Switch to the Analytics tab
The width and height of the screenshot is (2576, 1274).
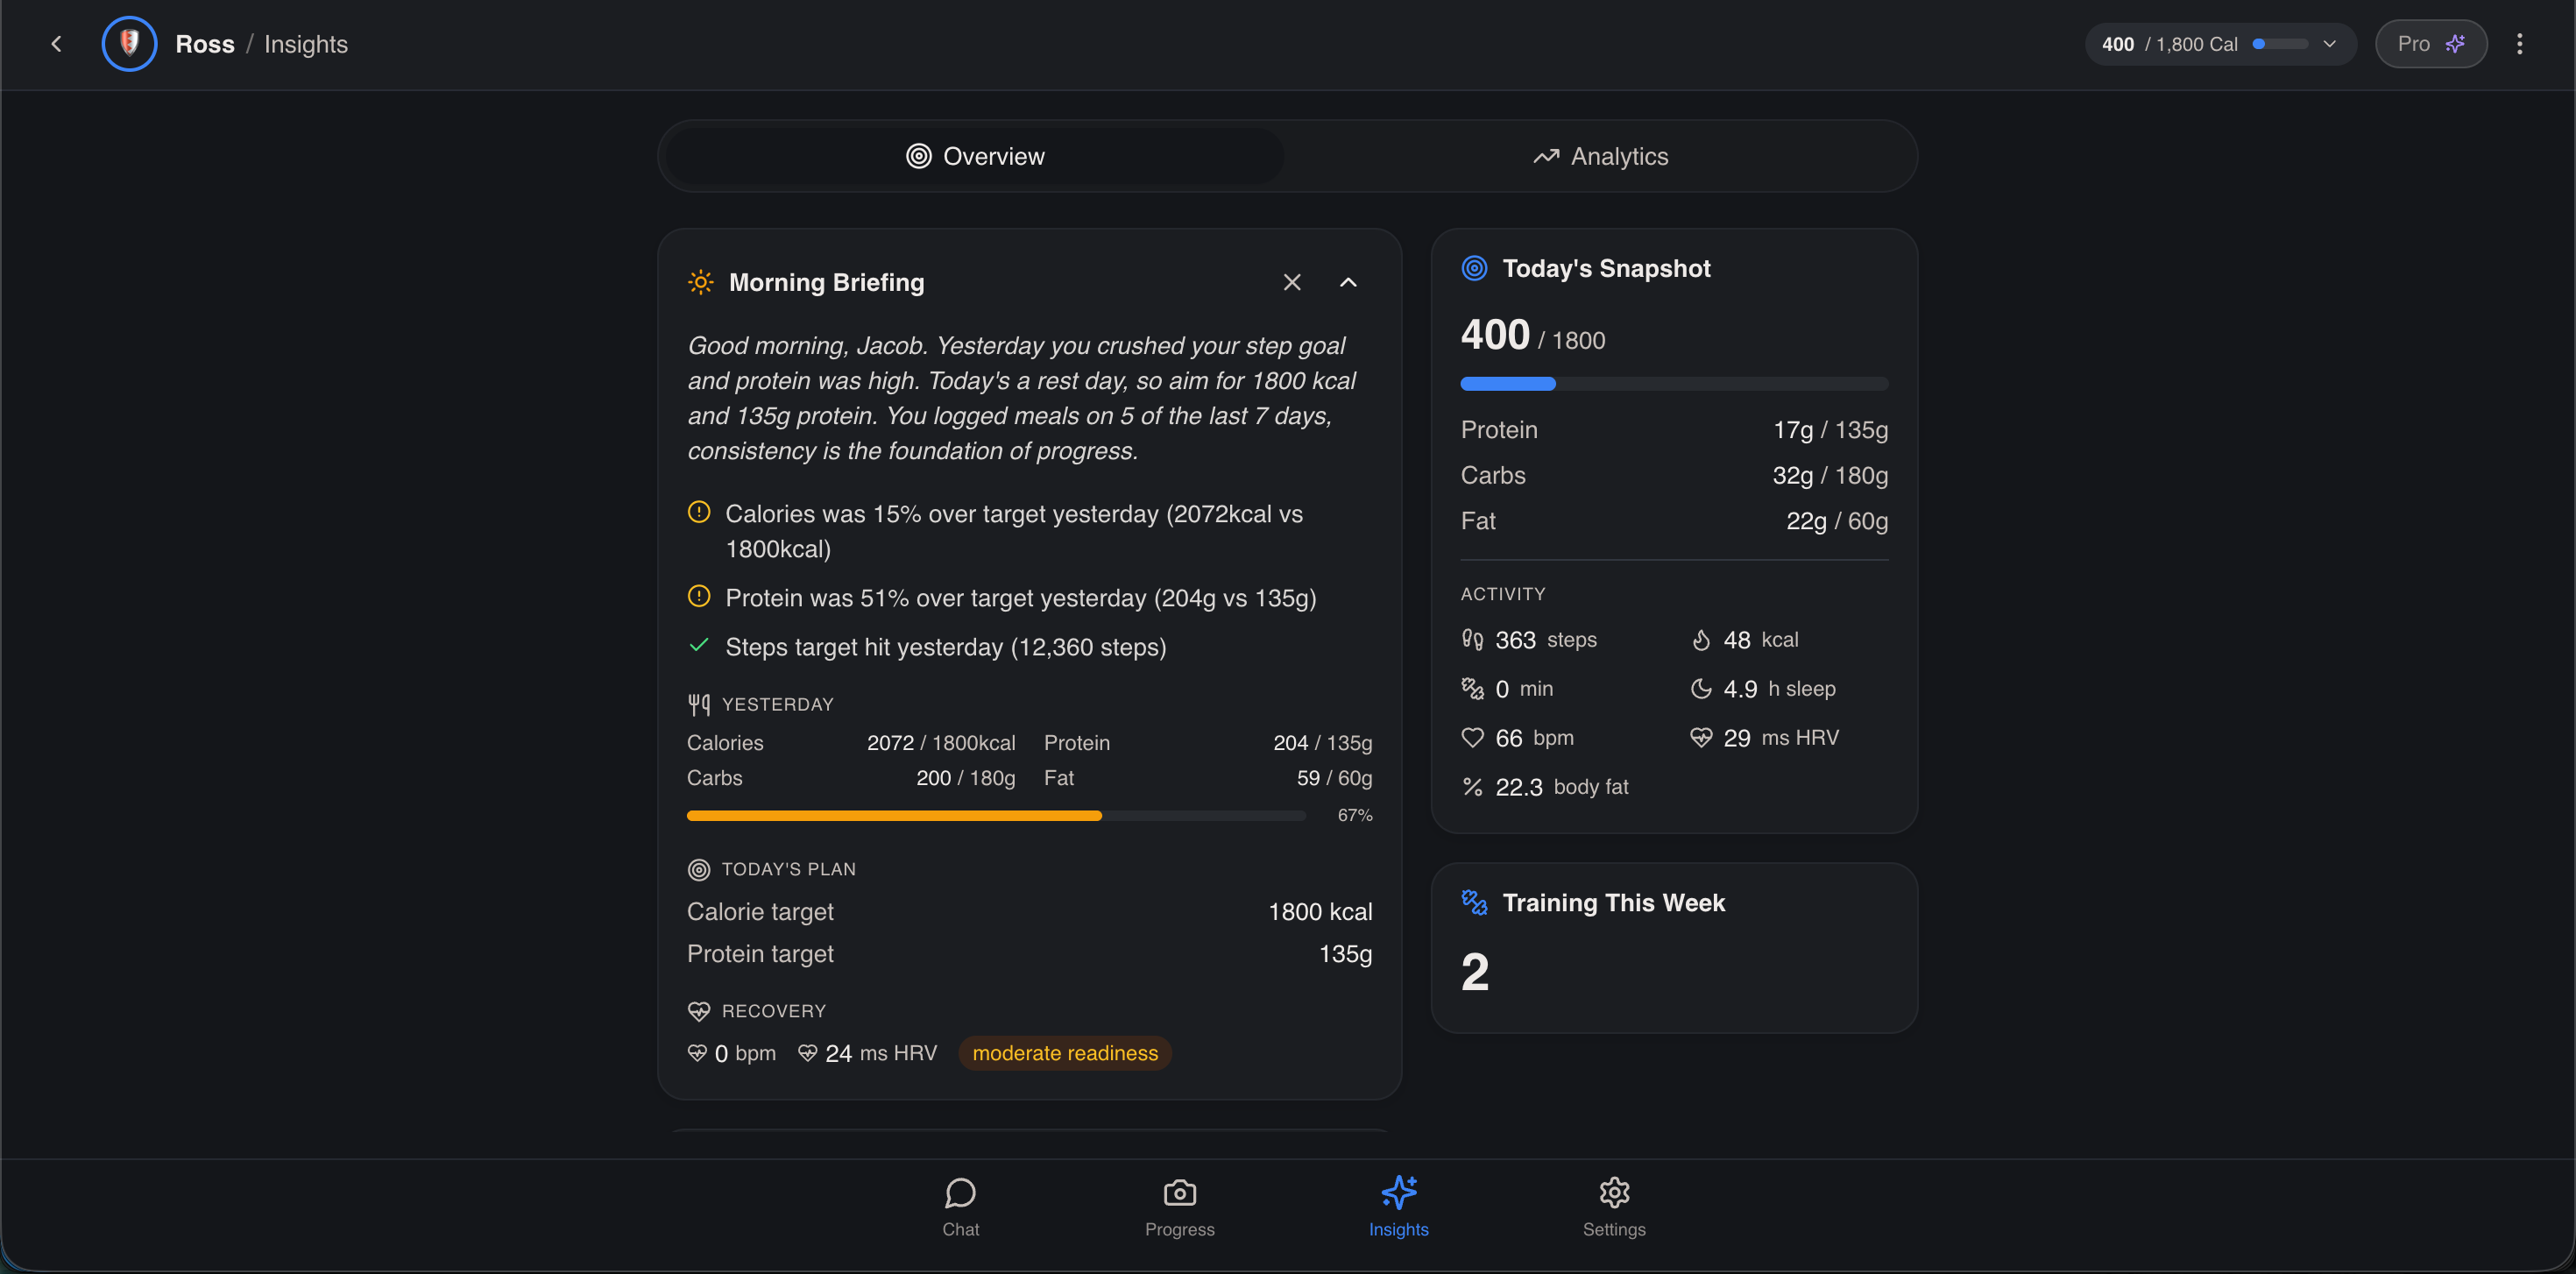(1600, 156)
